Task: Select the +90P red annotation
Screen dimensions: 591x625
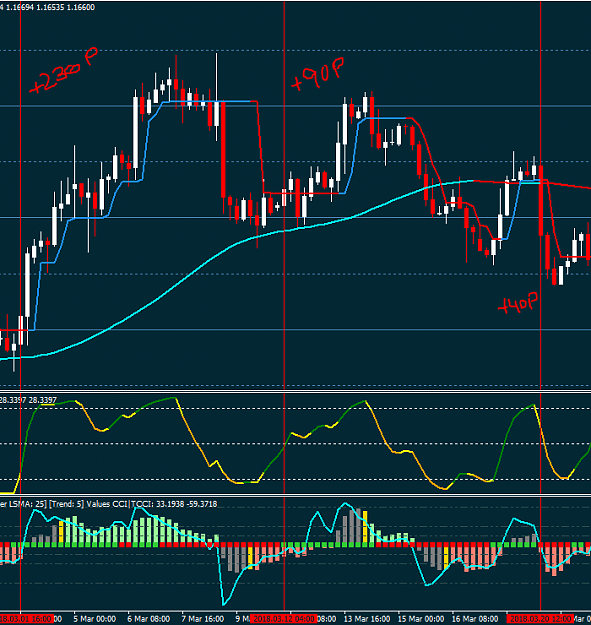Action: point(318,74)
